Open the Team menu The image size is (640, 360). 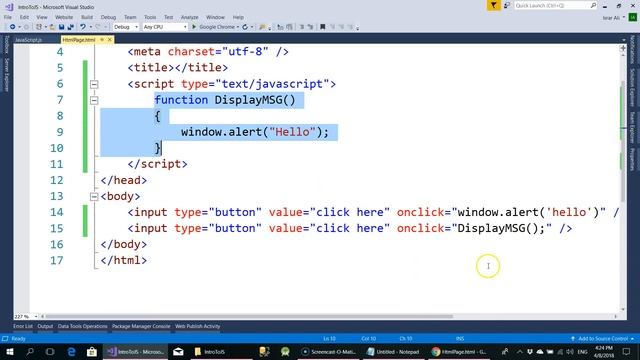(x=130, y=17)
